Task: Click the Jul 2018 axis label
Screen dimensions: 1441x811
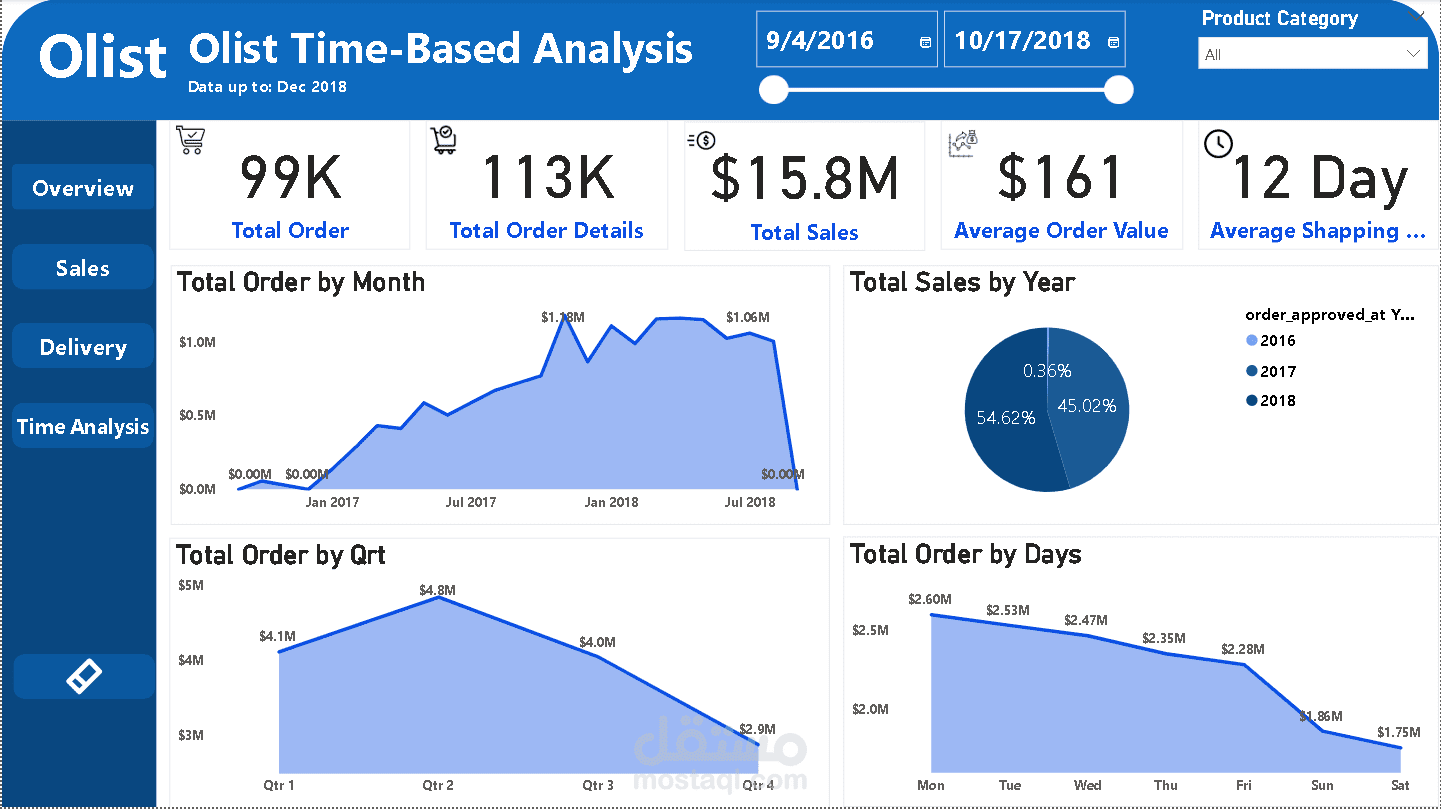Action: point(750,502)
